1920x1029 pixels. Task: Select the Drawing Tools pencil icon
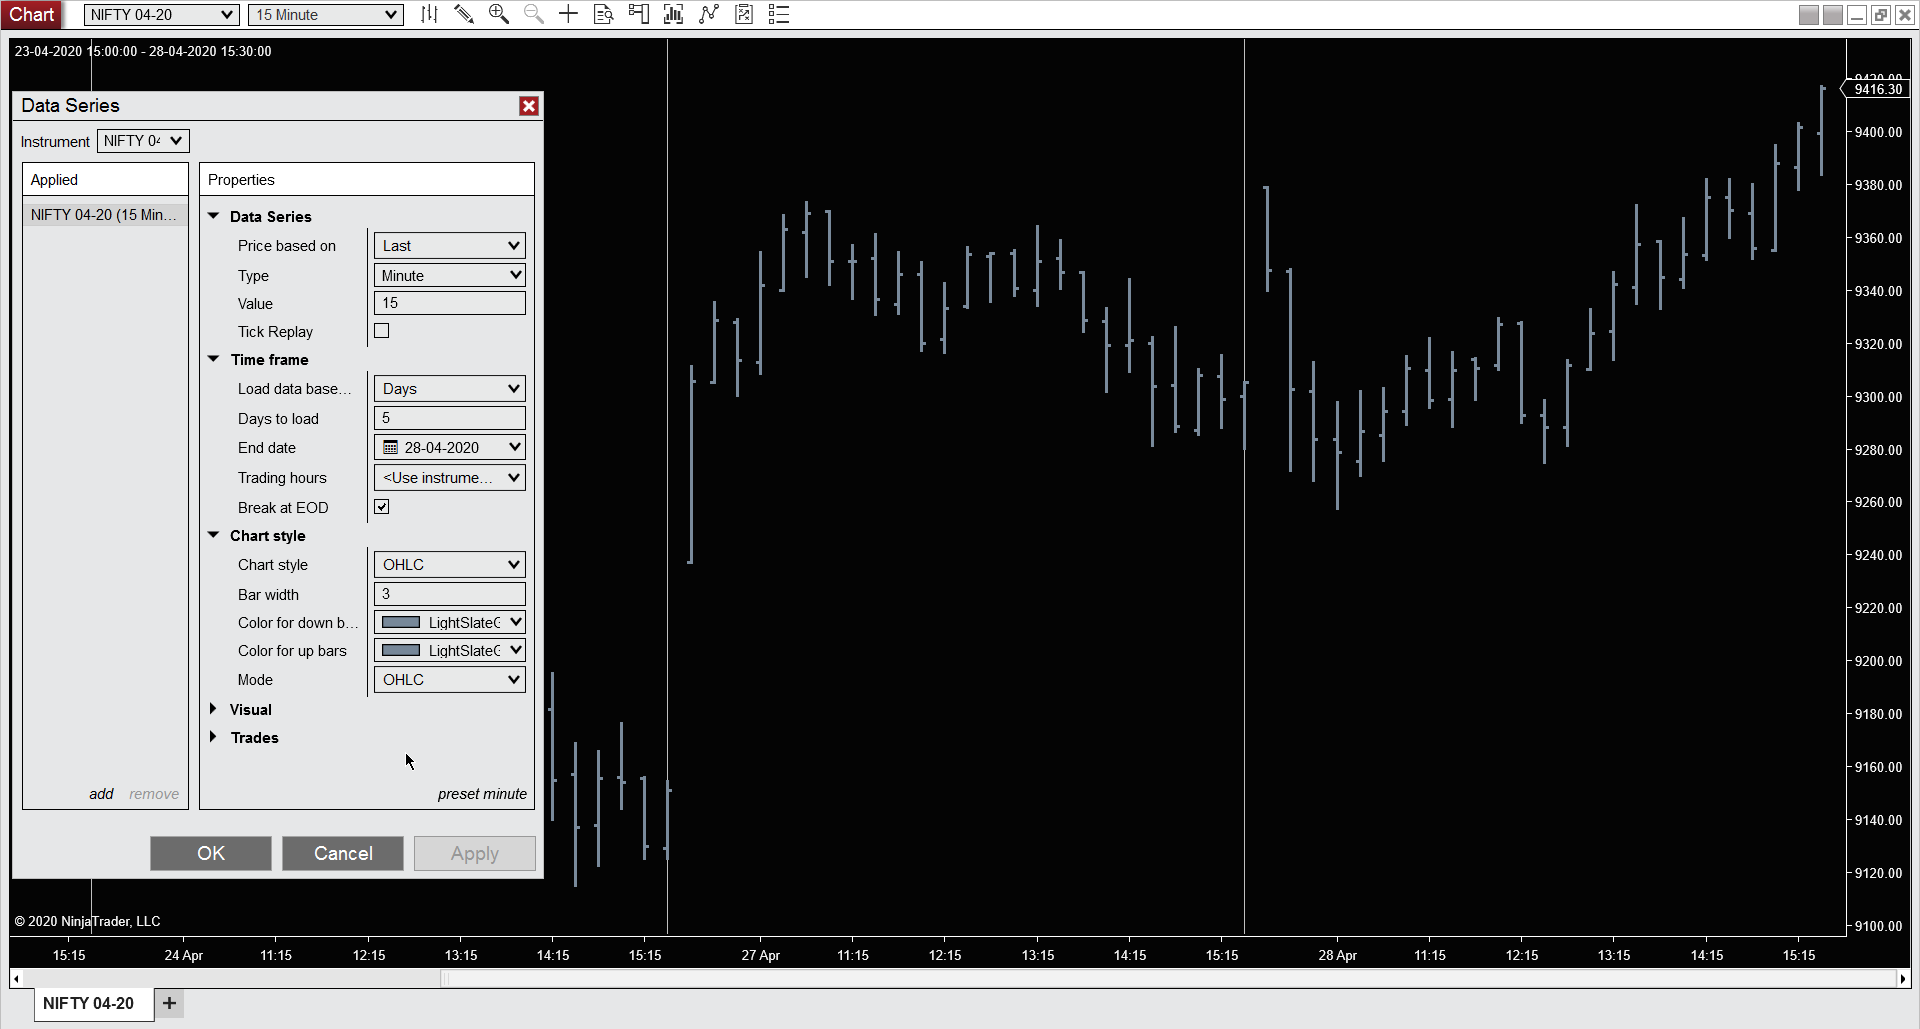click(464, 14)
